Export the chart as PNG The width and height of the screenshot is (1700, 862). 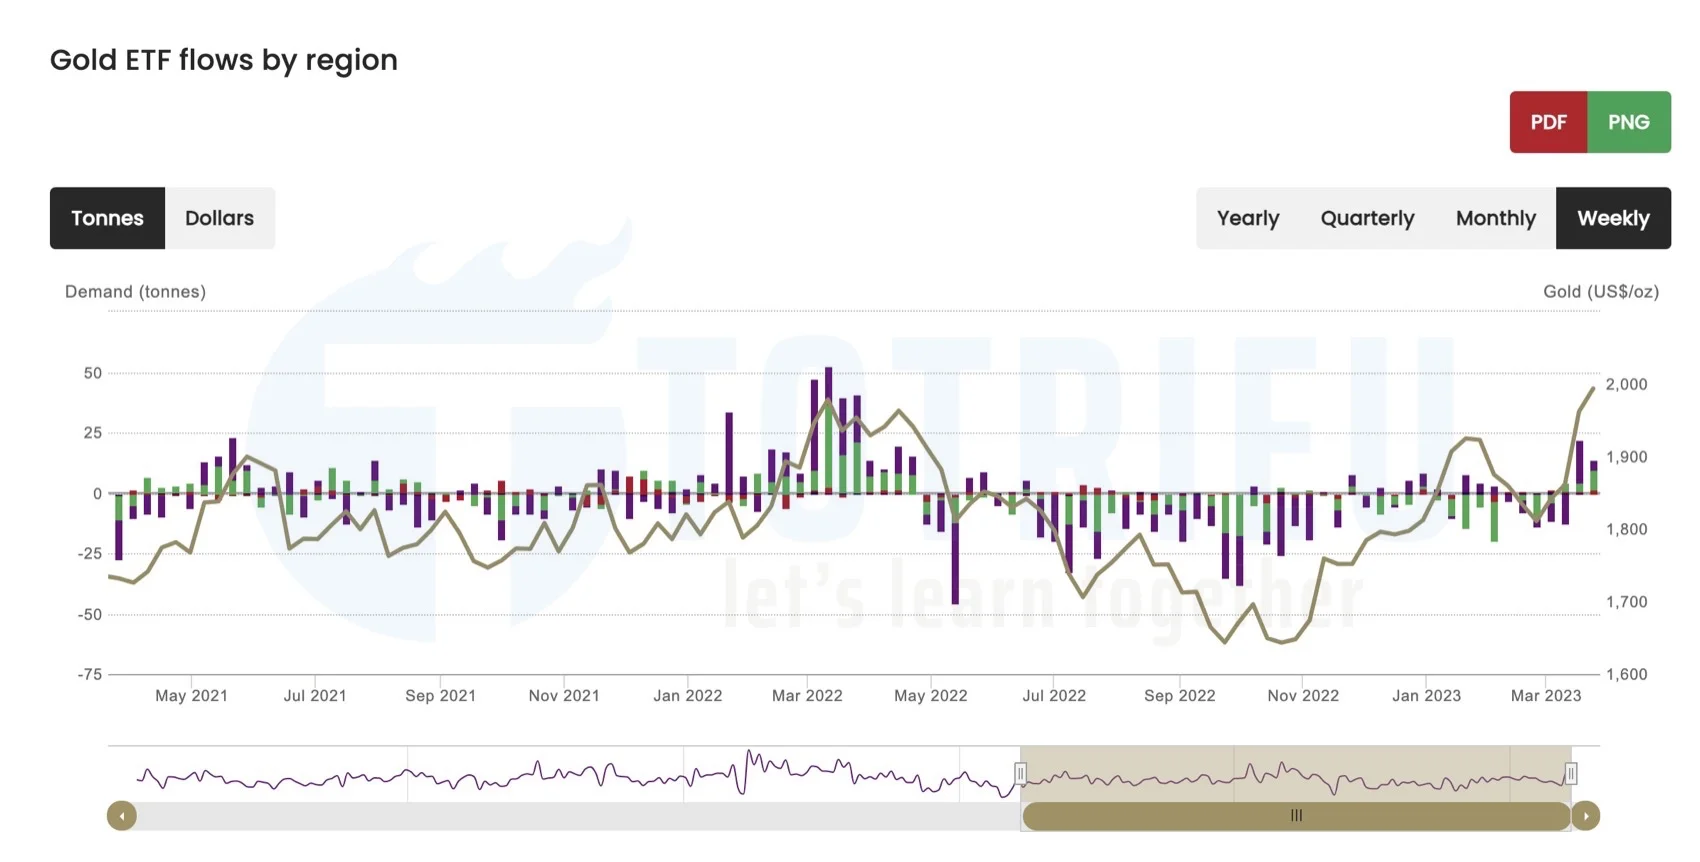[1629, 121]
